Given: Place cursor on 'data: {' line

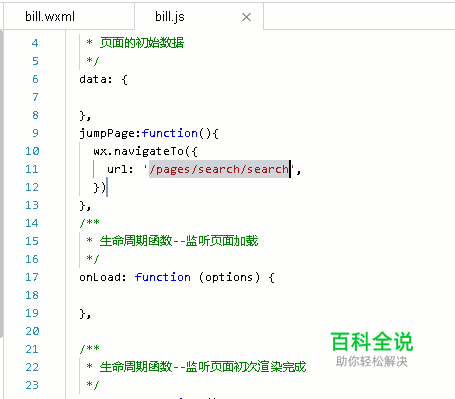Looking at the screenshot, I should 103,79.
